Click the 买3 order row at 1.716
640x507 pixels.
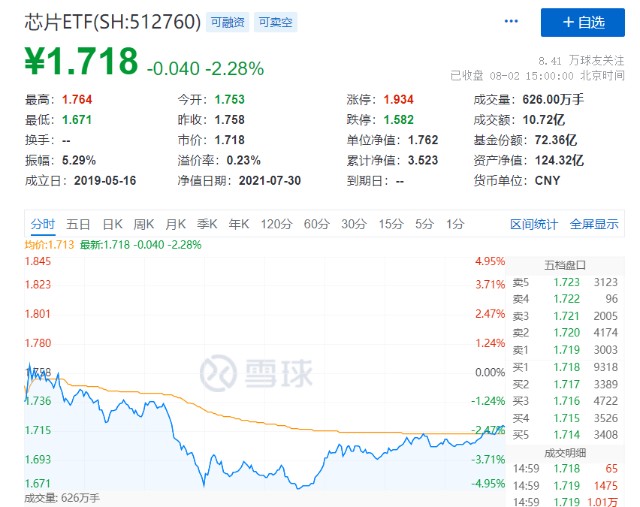coord(565,401)
